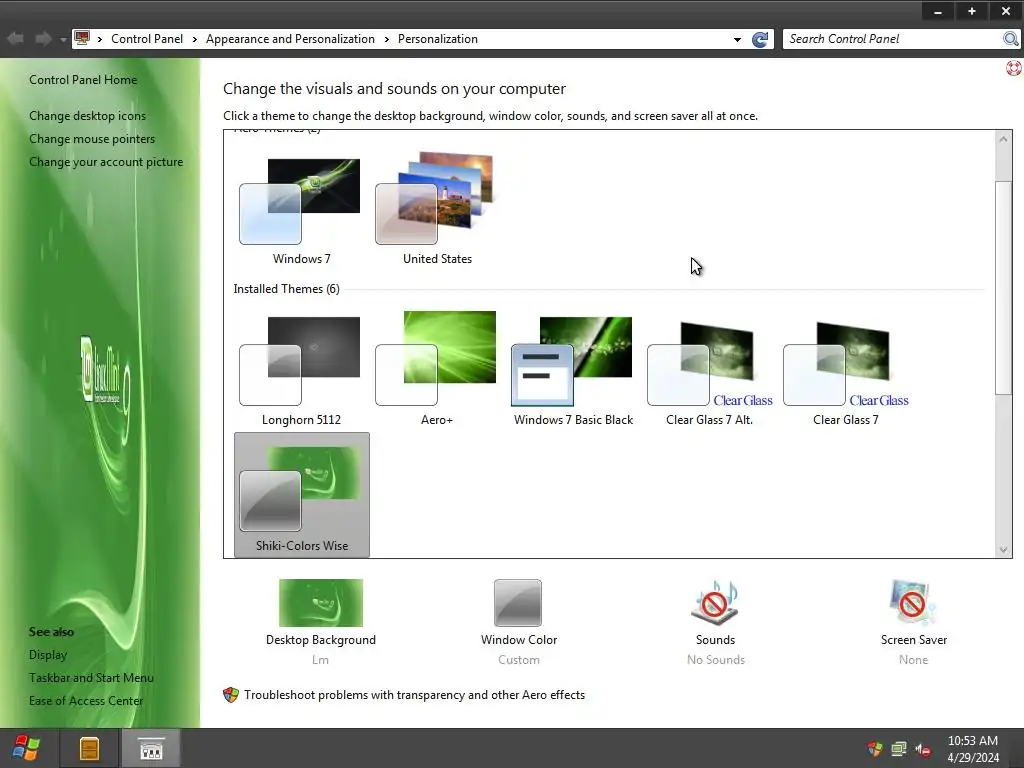Open the Sounds settings icon
This screenshot has height=768, width=1024.
click(715, 603)
